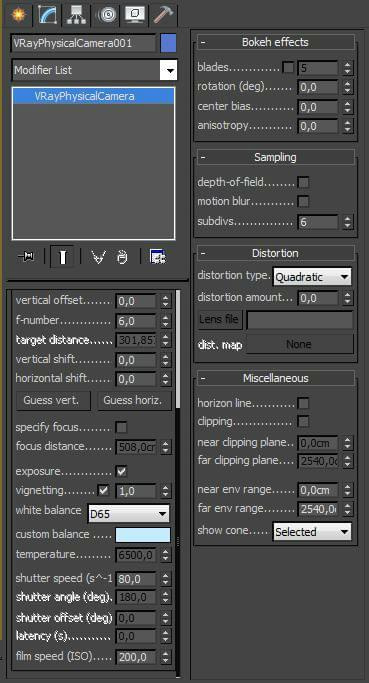Open the distortion type Quadratic dropdown

pos(312,277)
